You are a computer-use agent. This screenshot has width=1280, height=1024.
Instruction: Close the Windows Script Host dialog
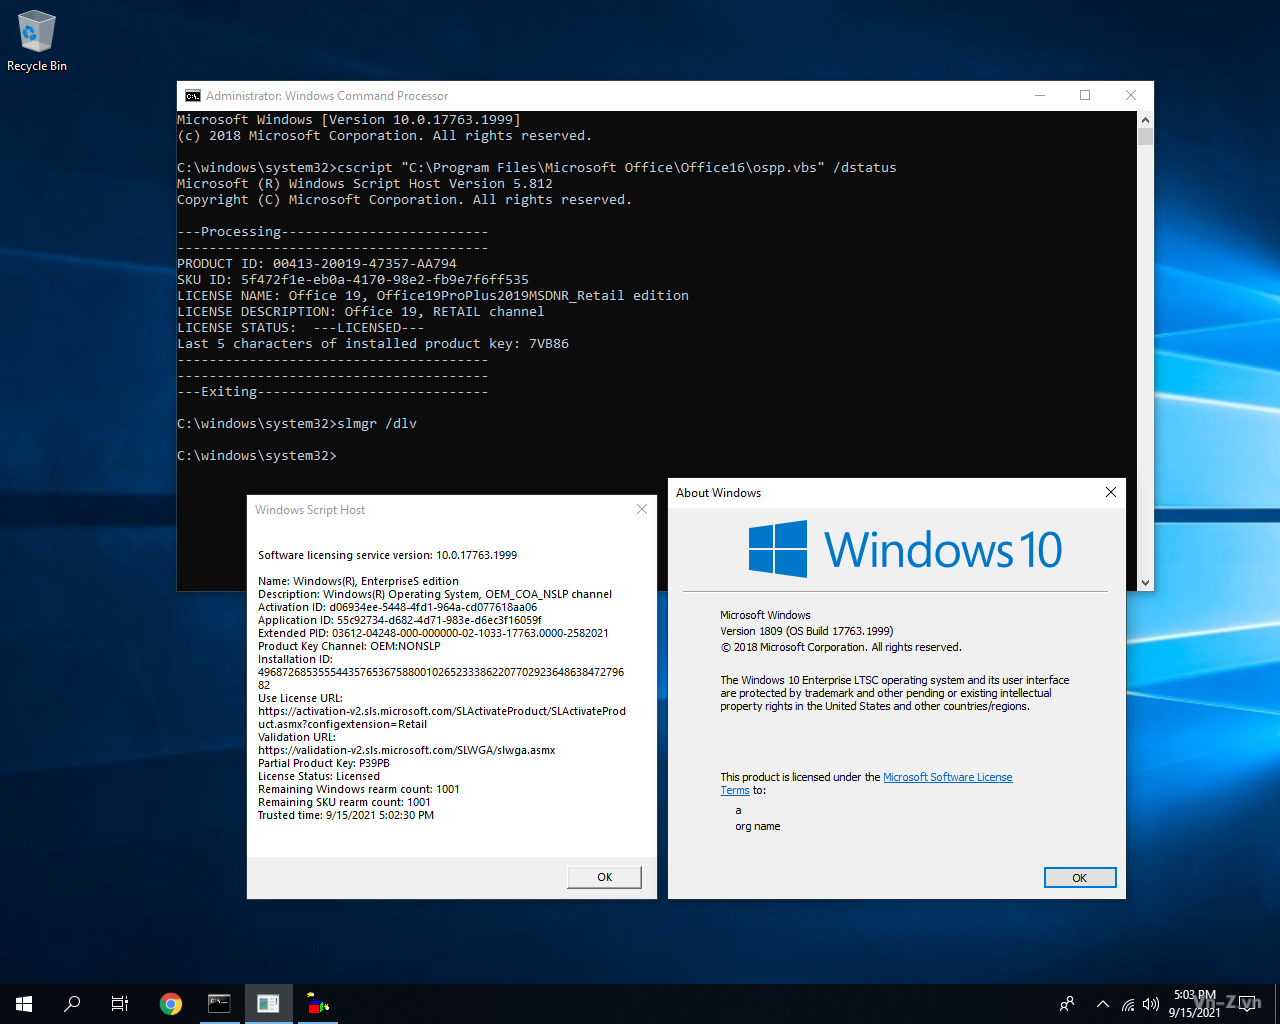pos(642,509)
